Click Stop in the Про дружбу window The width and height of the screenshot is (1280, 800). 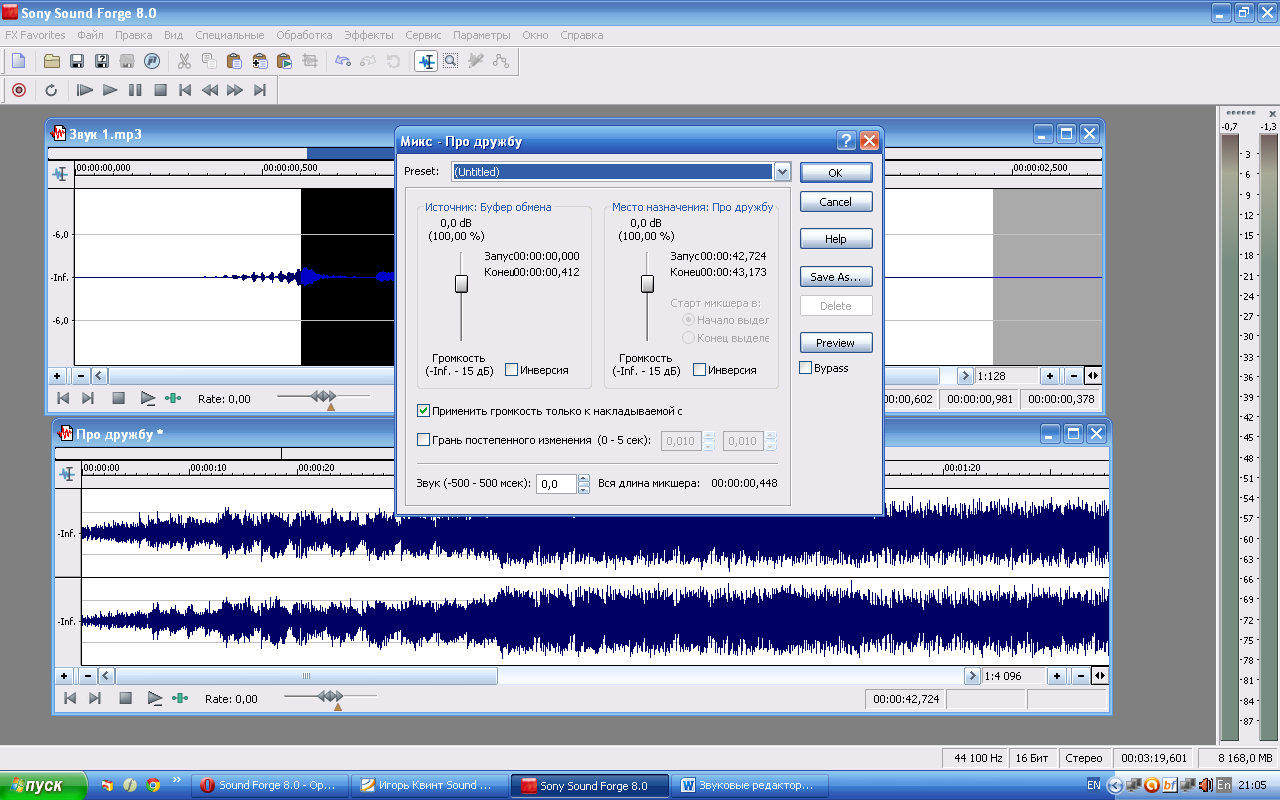(x=126, y=698)
